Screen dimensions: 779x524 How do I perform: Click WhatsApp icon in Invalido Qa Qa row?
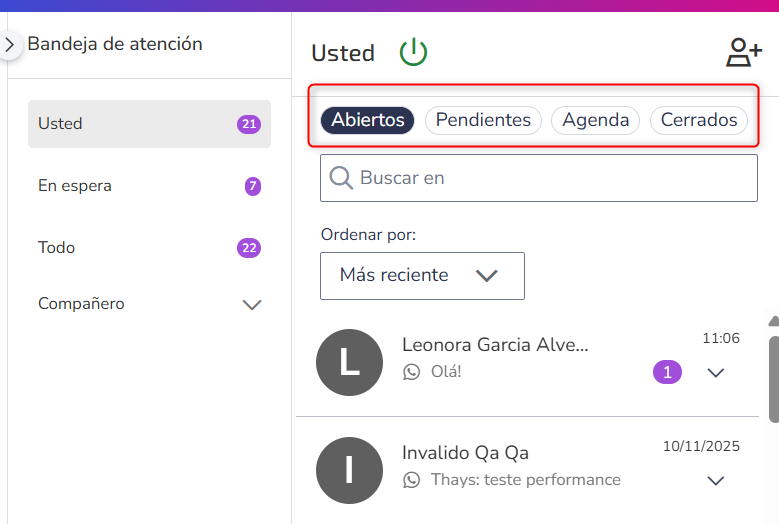[411, 480]
